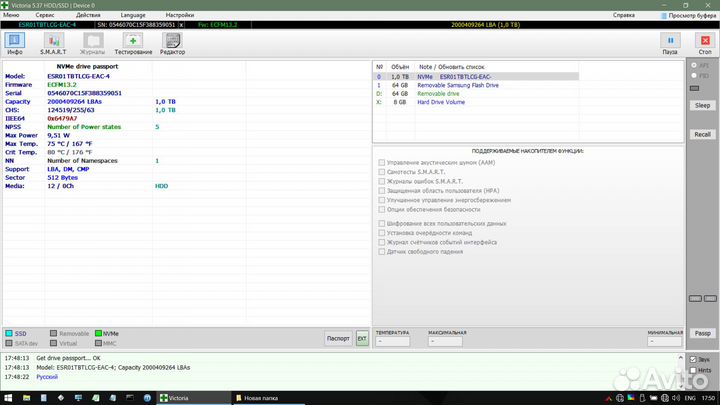Viewport: 720px width, 405px height.
Task: Select the API radio button
Action: click(x=694, y=65)
